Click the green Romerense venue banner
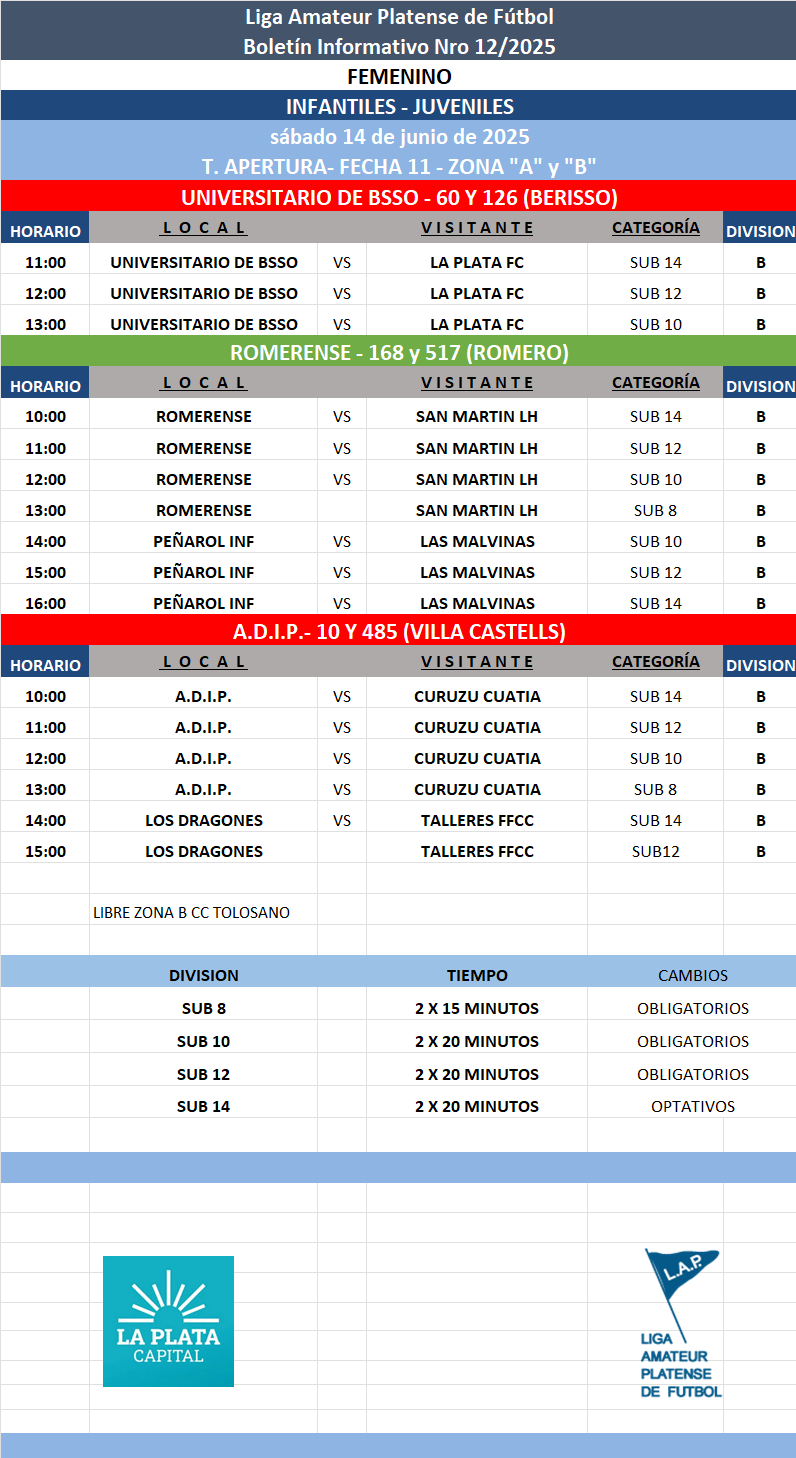This screenshot has width=796, height=1458. click(399, 352)
